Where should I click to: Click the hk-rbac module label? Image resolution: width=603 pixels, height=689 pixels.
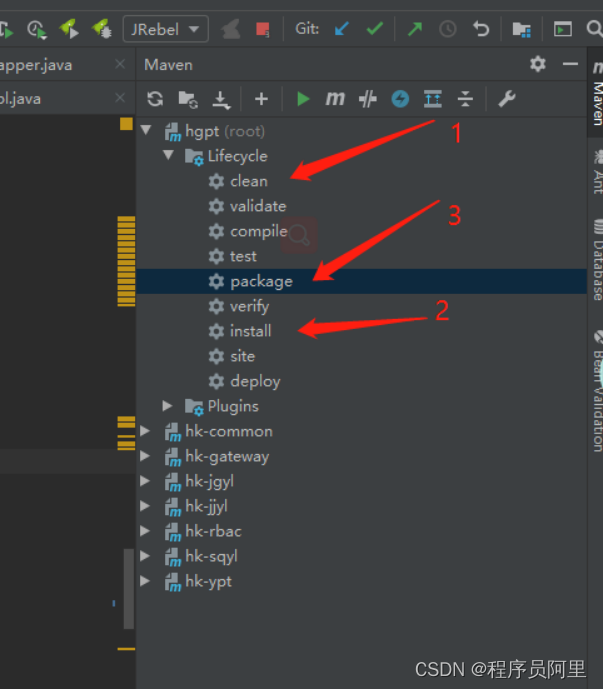214,531
